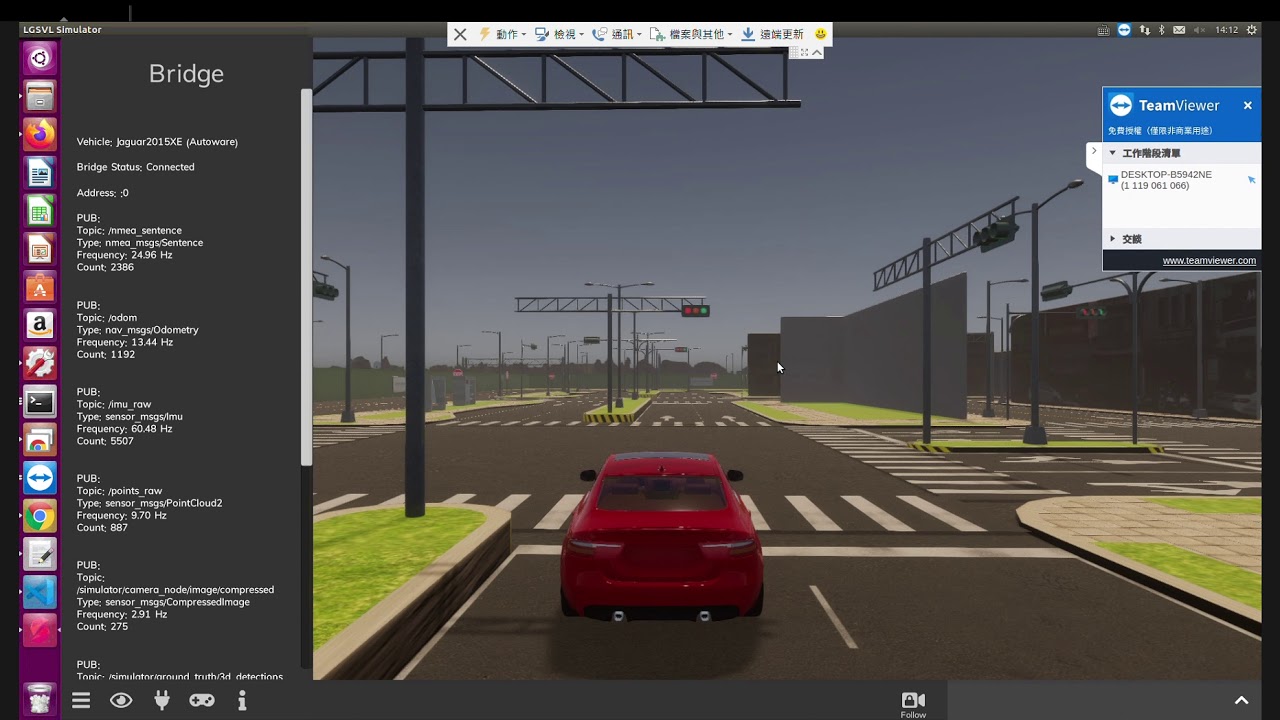Open the gamepad controls icon
This screenshot has width=1280, height=720.
pos(202,701)
